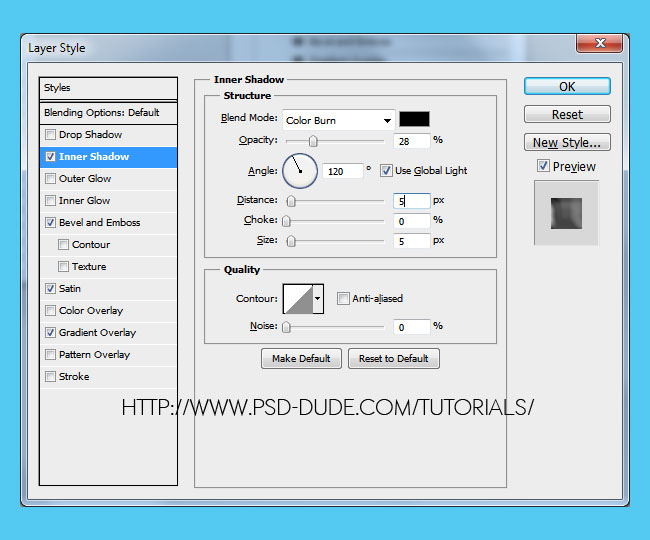This screenshot has width=650, height=540.
Task: Enable the Texture sub-option checkbox
Action: point(63,266)
